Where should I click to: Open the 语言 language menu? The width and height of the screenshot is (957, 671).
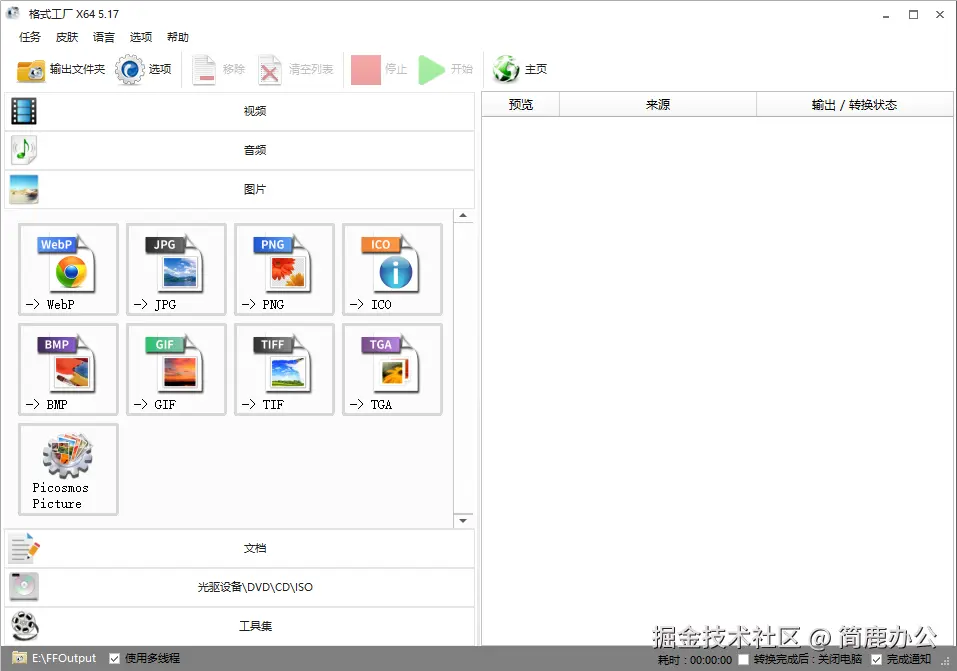tap(104, 37)
